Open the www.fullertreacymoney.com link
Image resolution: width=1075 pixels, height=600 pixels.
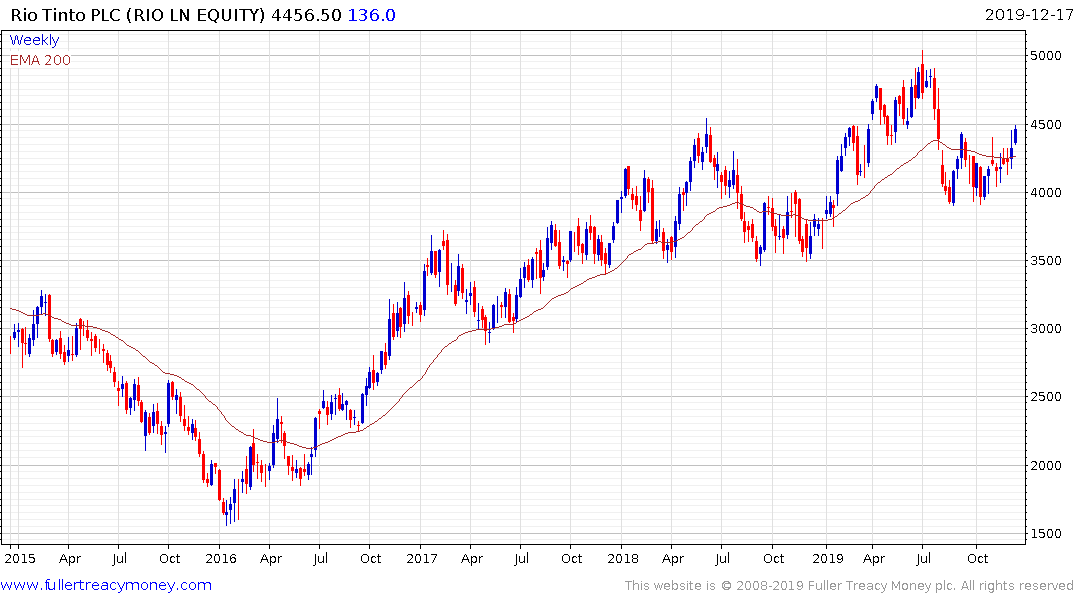coord(106,585)
